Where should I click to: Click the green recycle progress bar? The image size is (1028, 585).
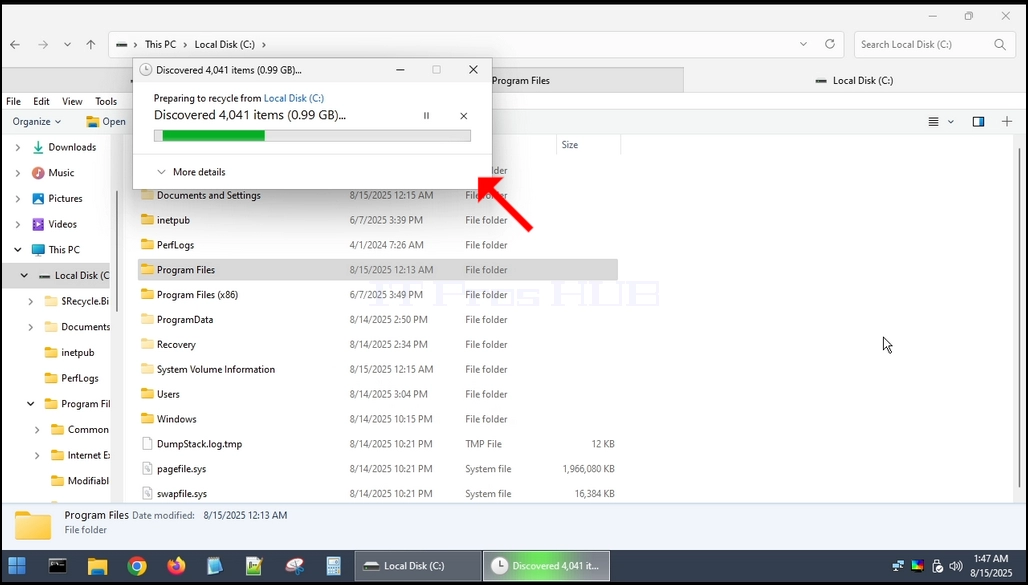pyautogui.click(x=312, y=136)
